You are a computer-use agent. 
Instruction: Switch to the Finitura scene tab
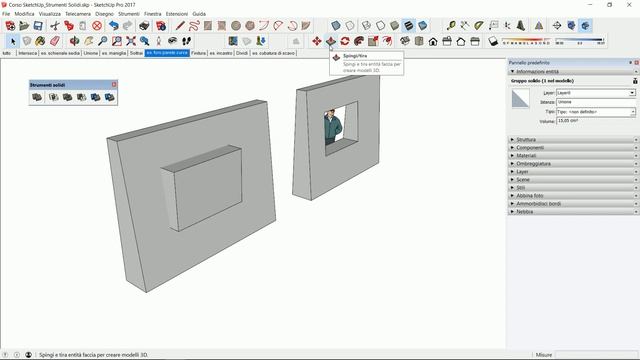[x=198, y=53]
